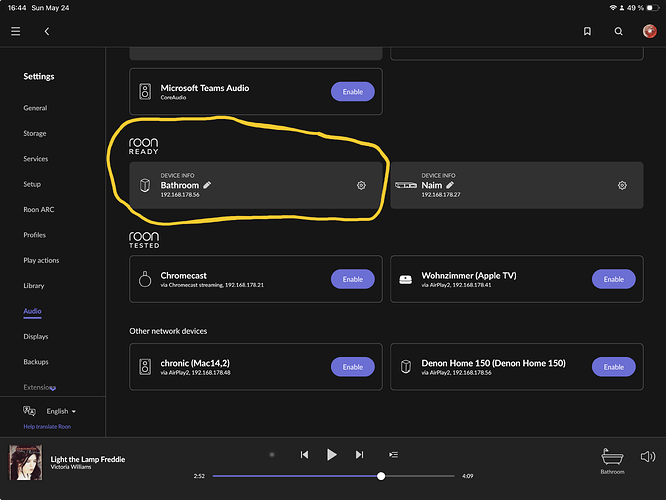Screen dimensions: 666x500
Task: Open the volume speaker control
Action: pos(648,457)
